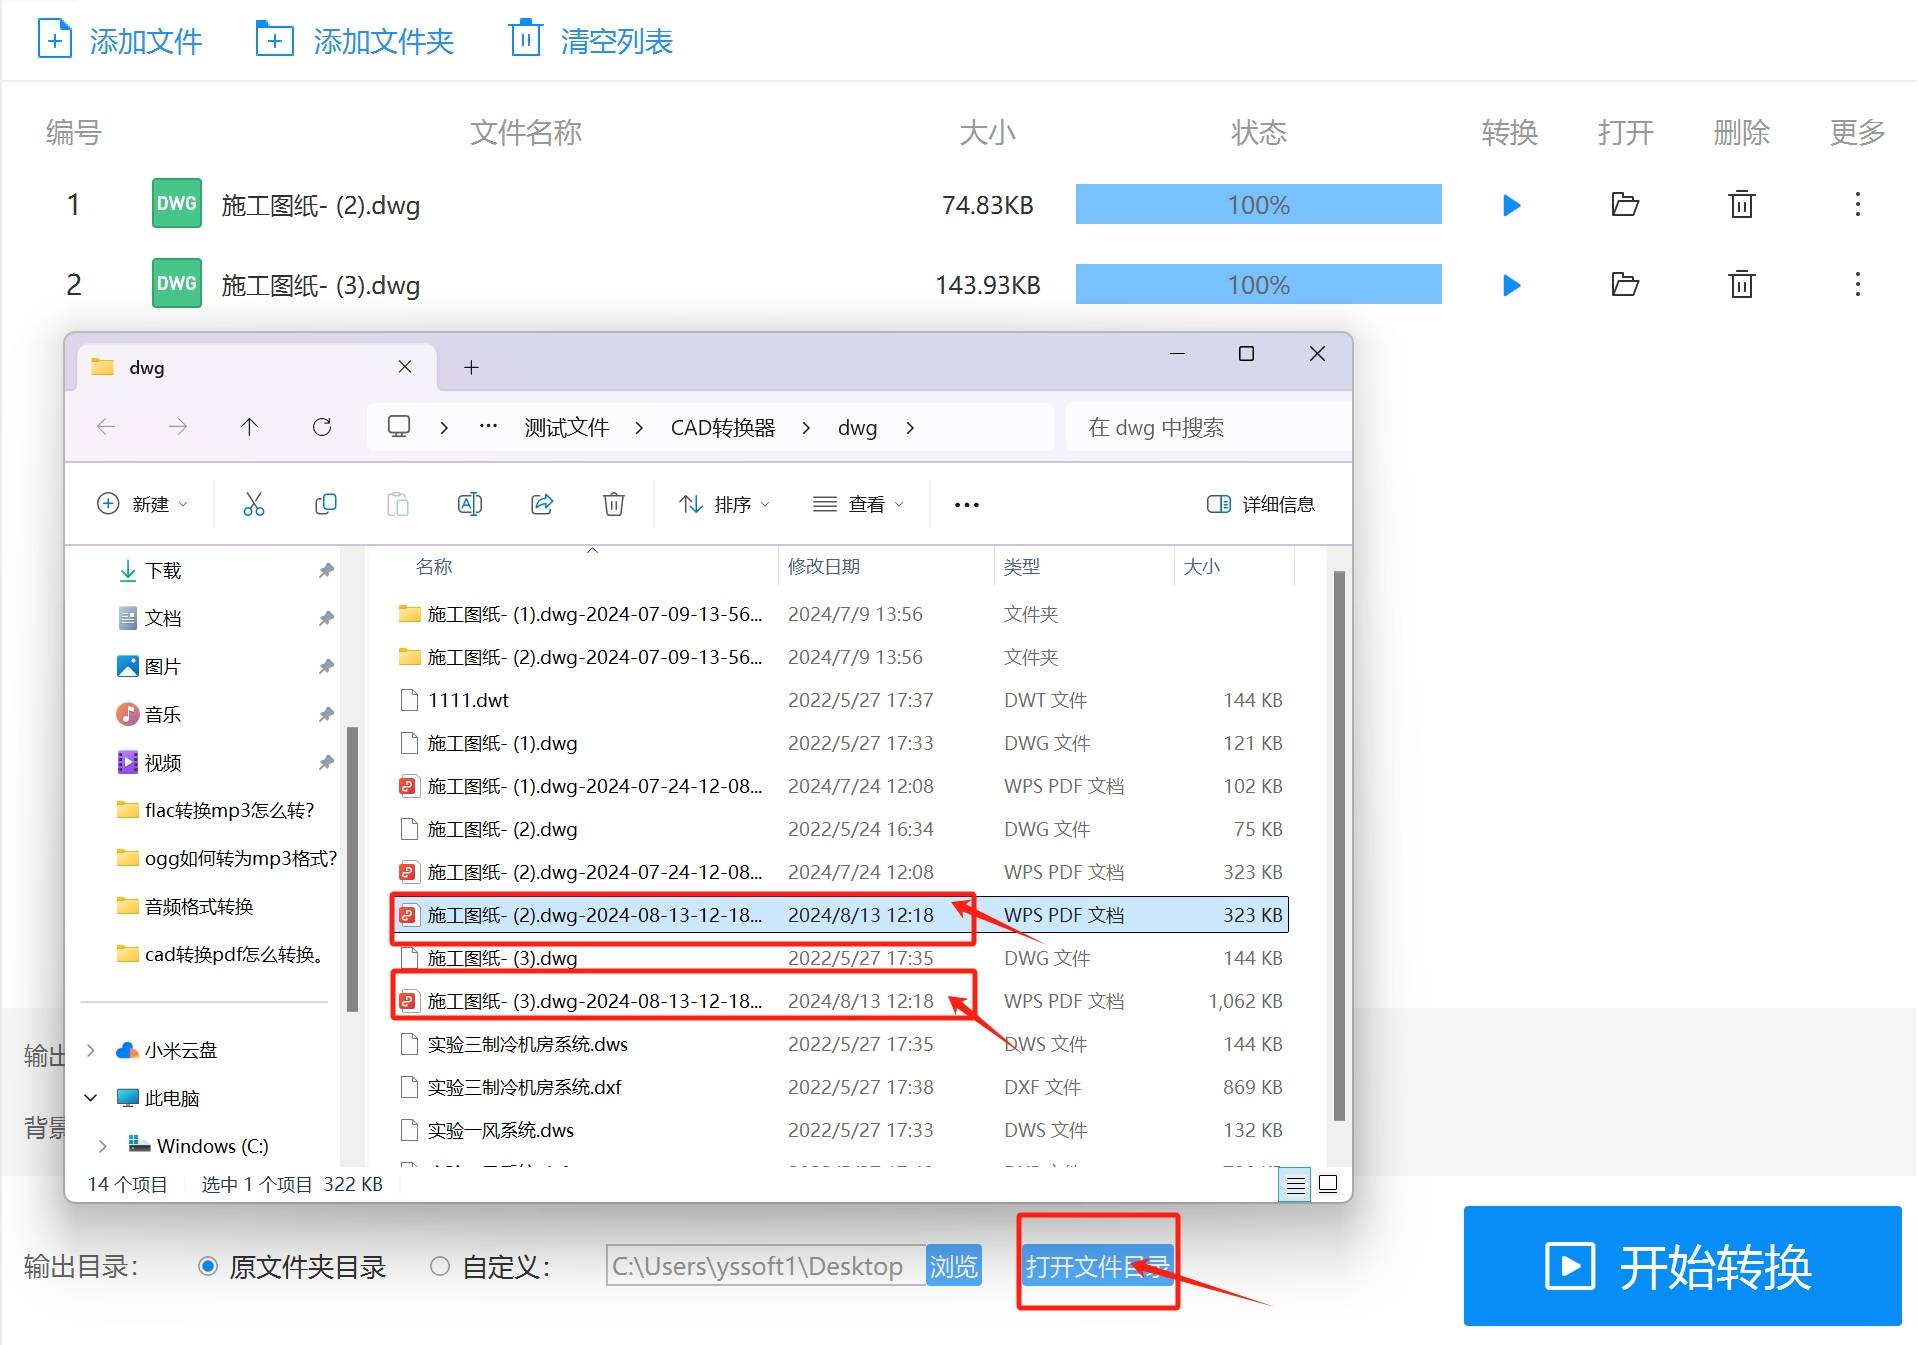
Task: Switch Explorer to details list view icon
Action: 1295,1185
